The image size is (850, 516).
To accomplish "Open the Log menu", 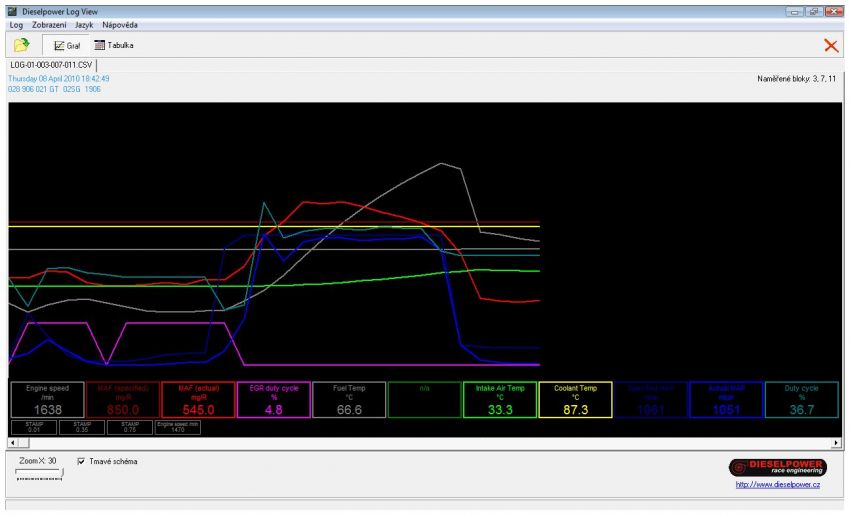I will coord(16,24).
